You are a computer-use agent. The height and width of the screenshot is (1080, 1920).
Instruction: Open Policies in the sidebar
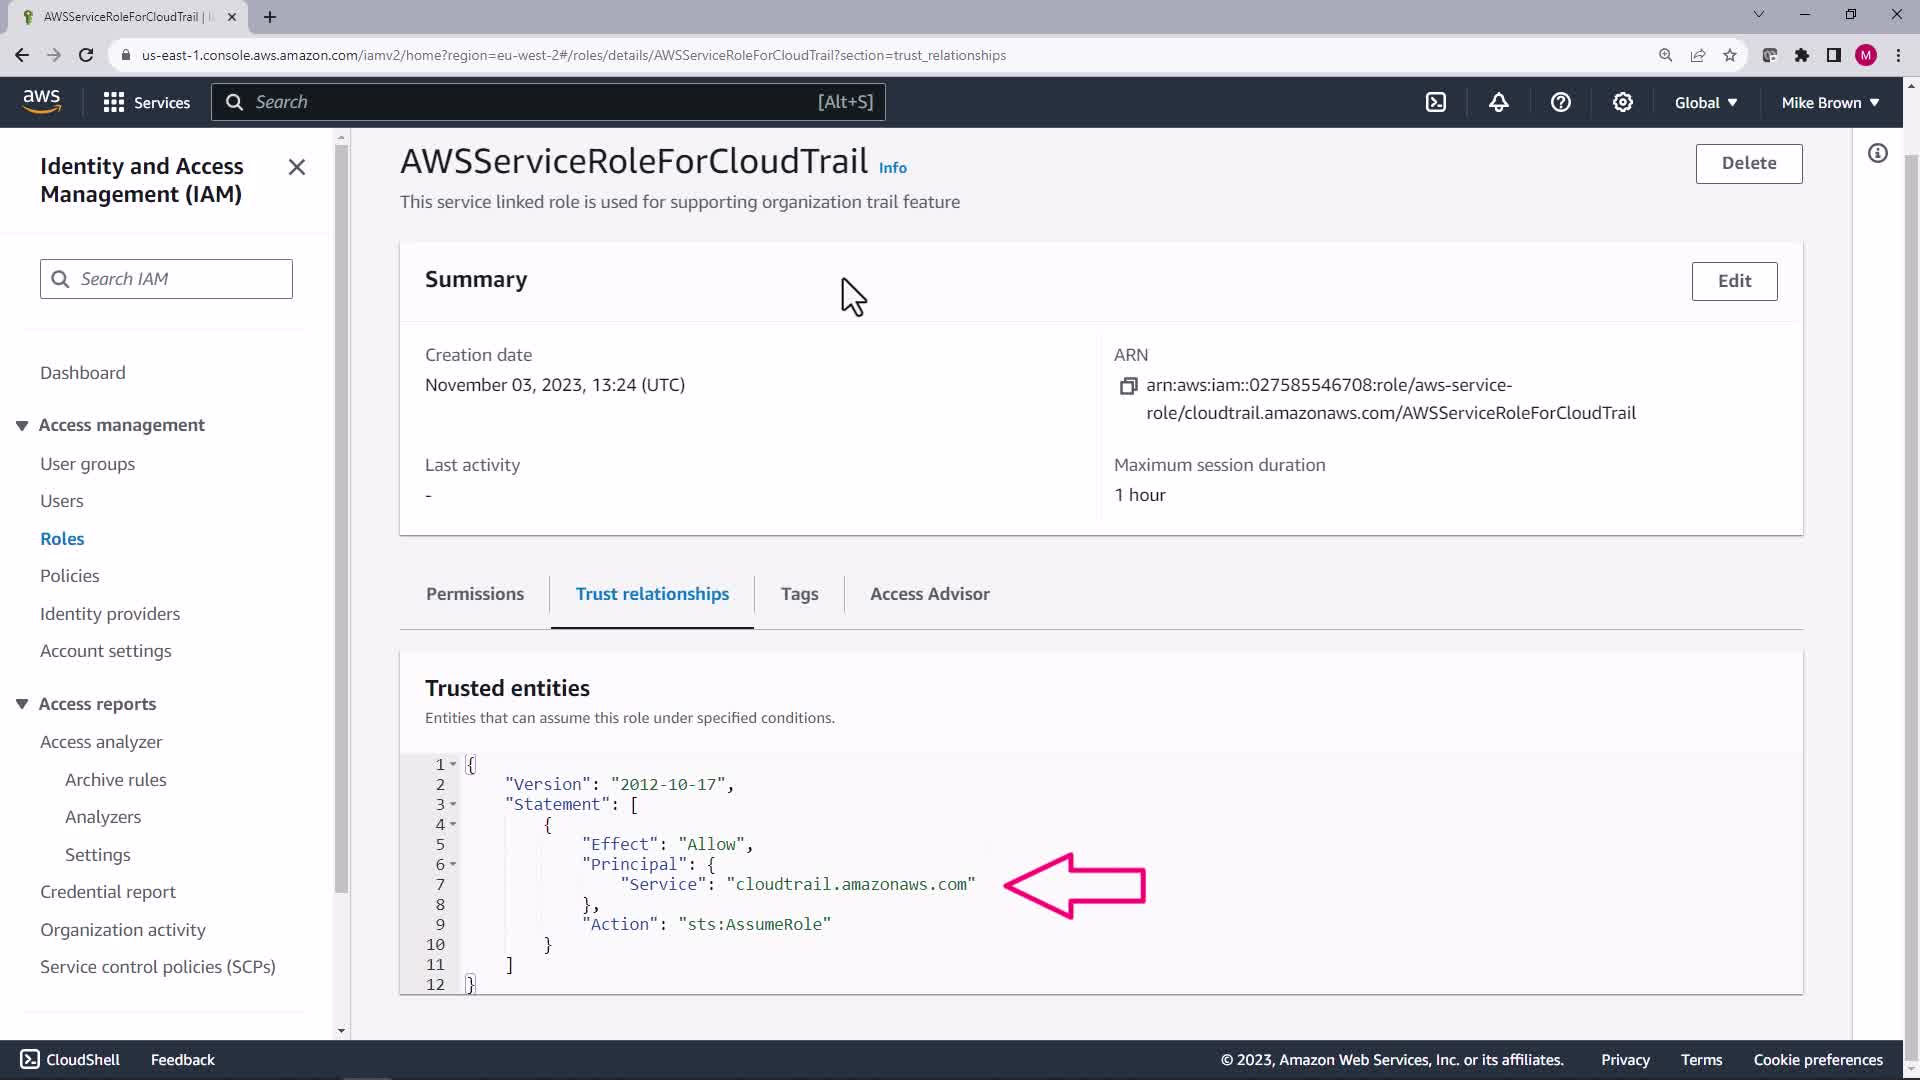pyautogui.click(x=69, y=576)
